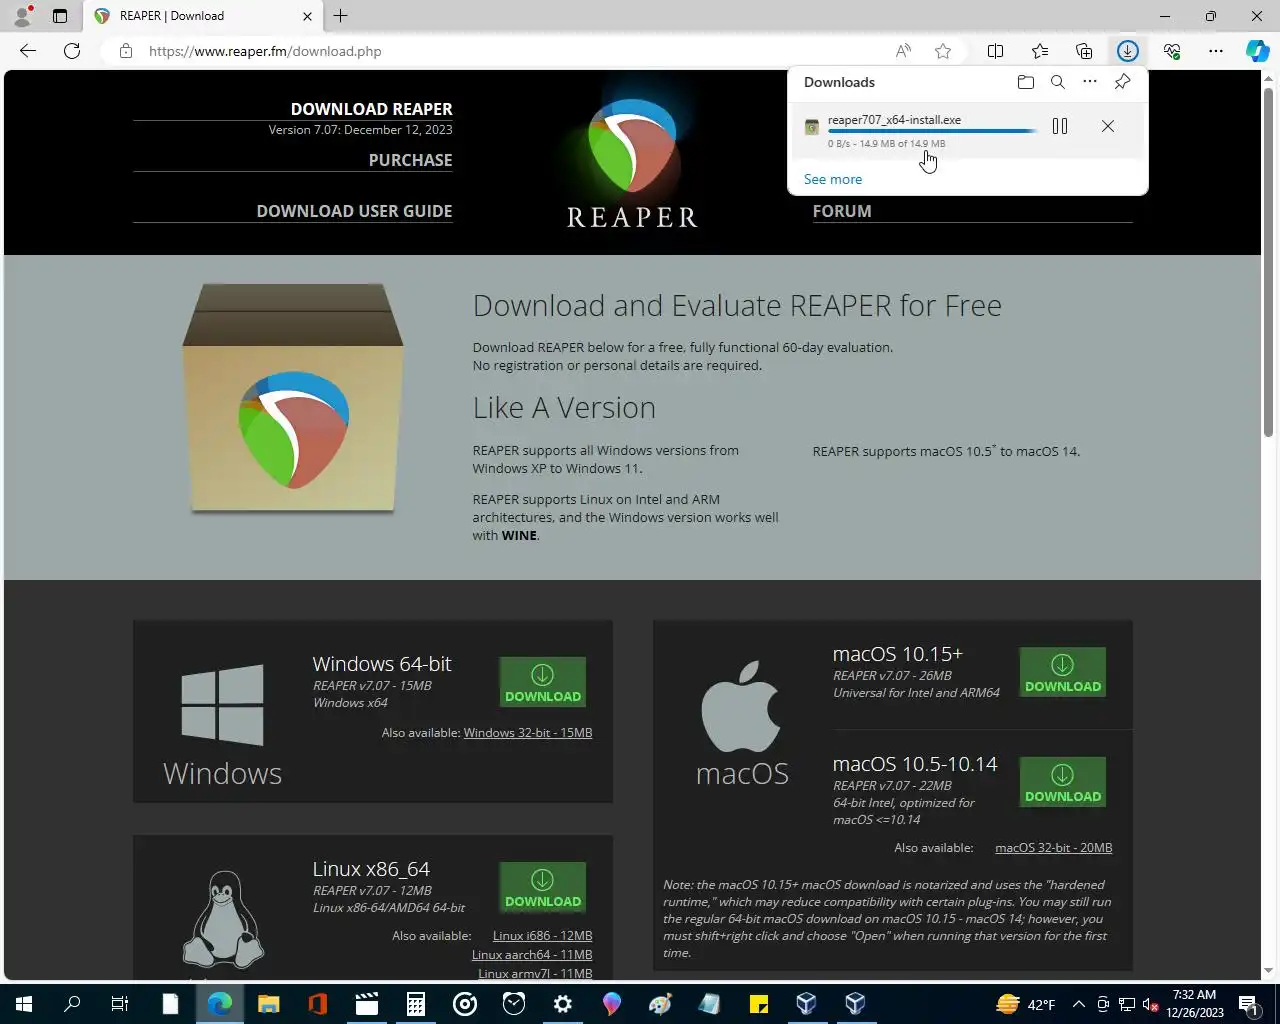Viewport: 1280px width, 1024px height.
Task: Download macOS 10.5-10.14 REAPER
Action: coord(1063,782)
